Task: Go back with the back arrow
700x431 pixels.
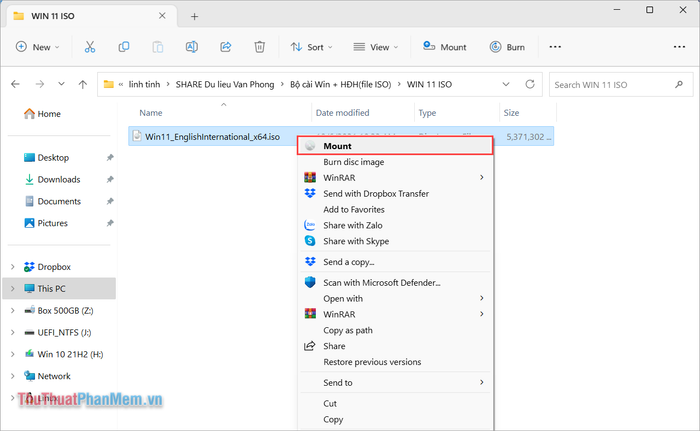Action: pos(16,84)
